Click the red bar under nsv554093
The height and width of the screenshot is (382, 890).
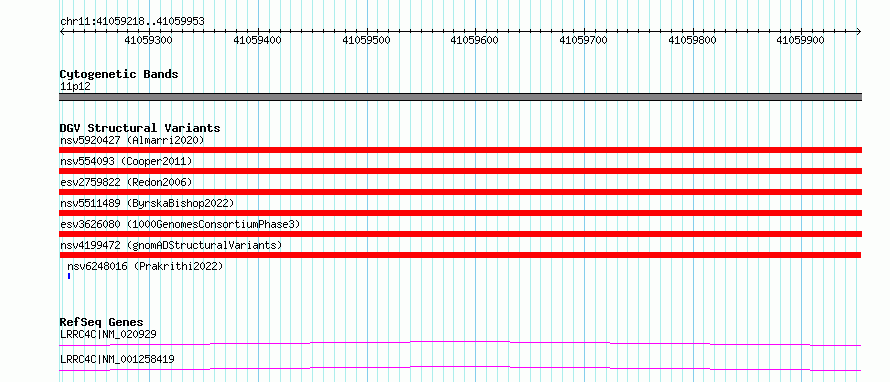point(460,171)
